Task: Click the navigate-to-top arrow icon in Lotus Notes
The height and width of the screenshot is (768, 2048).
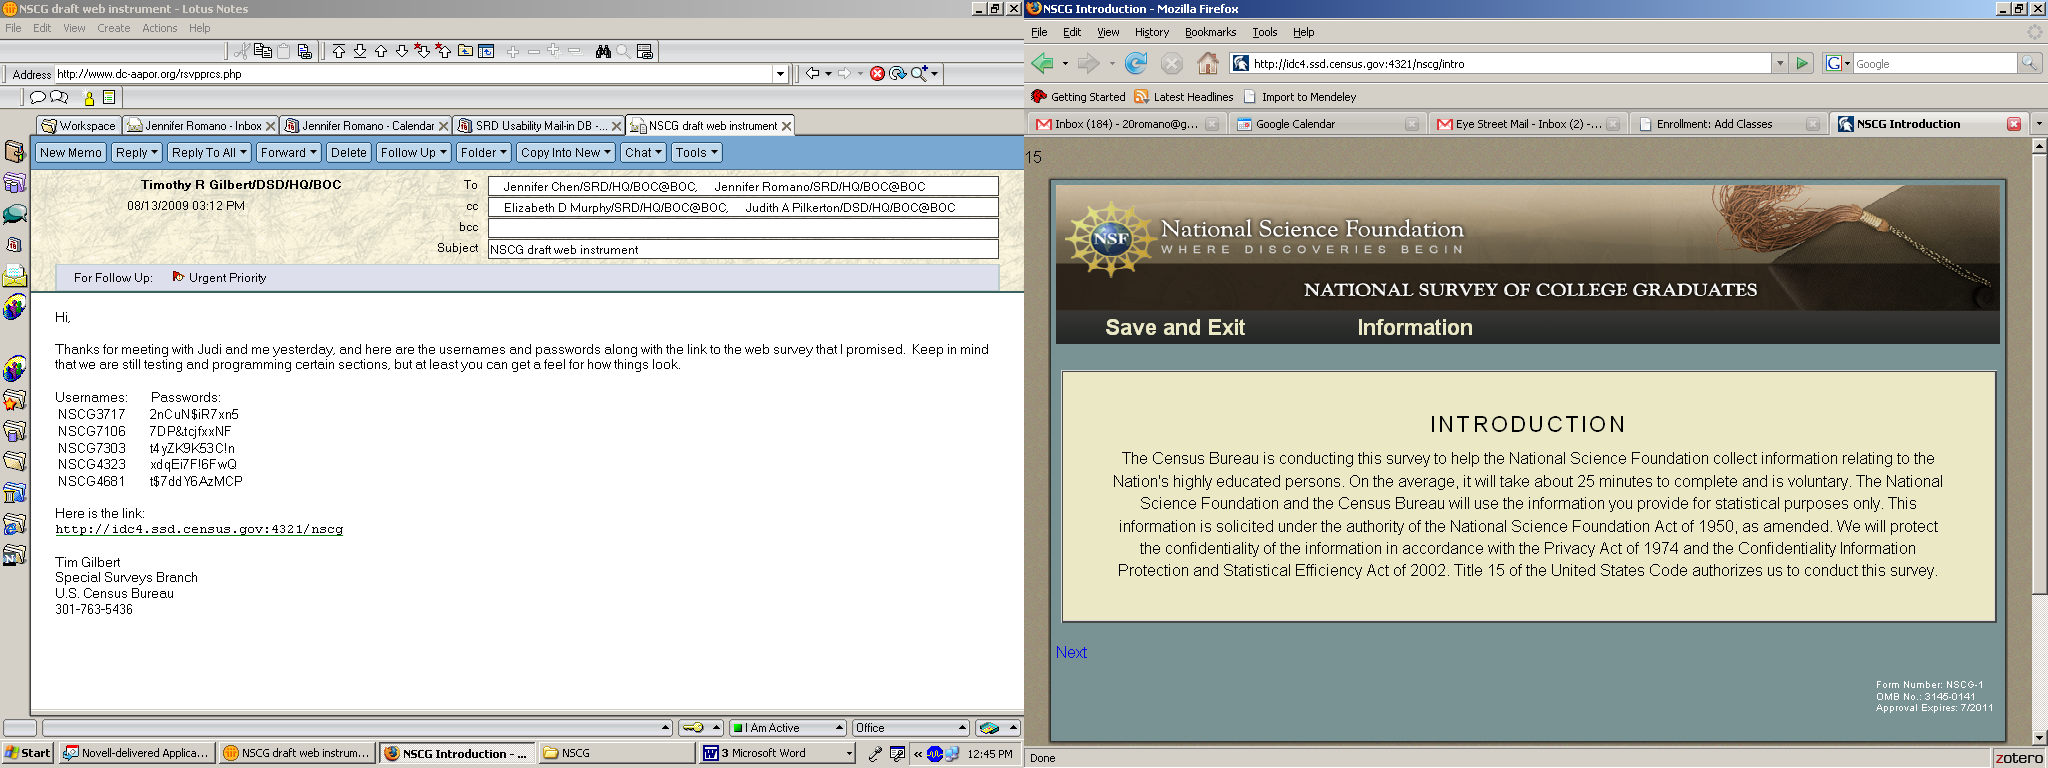Action: [339, 51]
